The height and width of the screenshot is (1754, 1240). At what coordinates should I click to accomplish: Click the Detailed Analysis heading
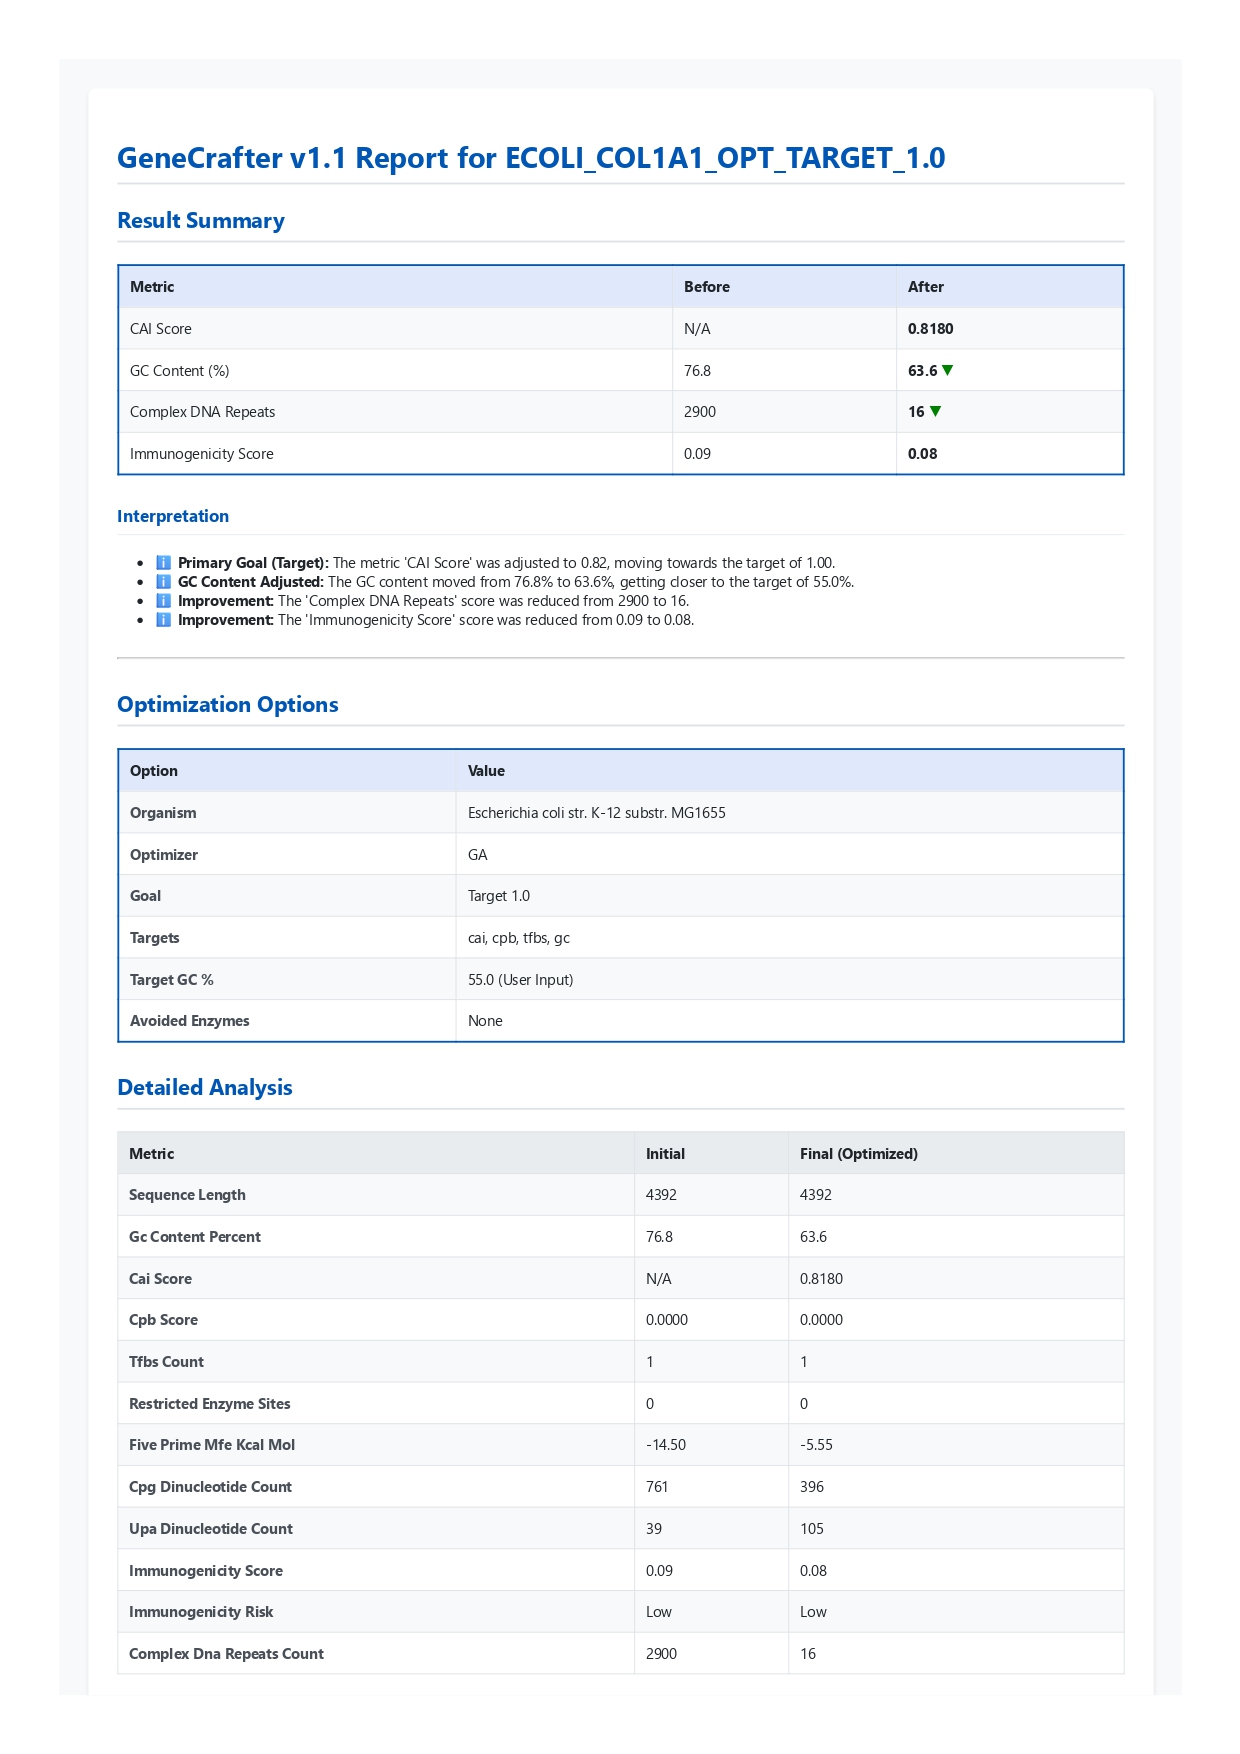pyautogui.click(x=205, y=1088)
